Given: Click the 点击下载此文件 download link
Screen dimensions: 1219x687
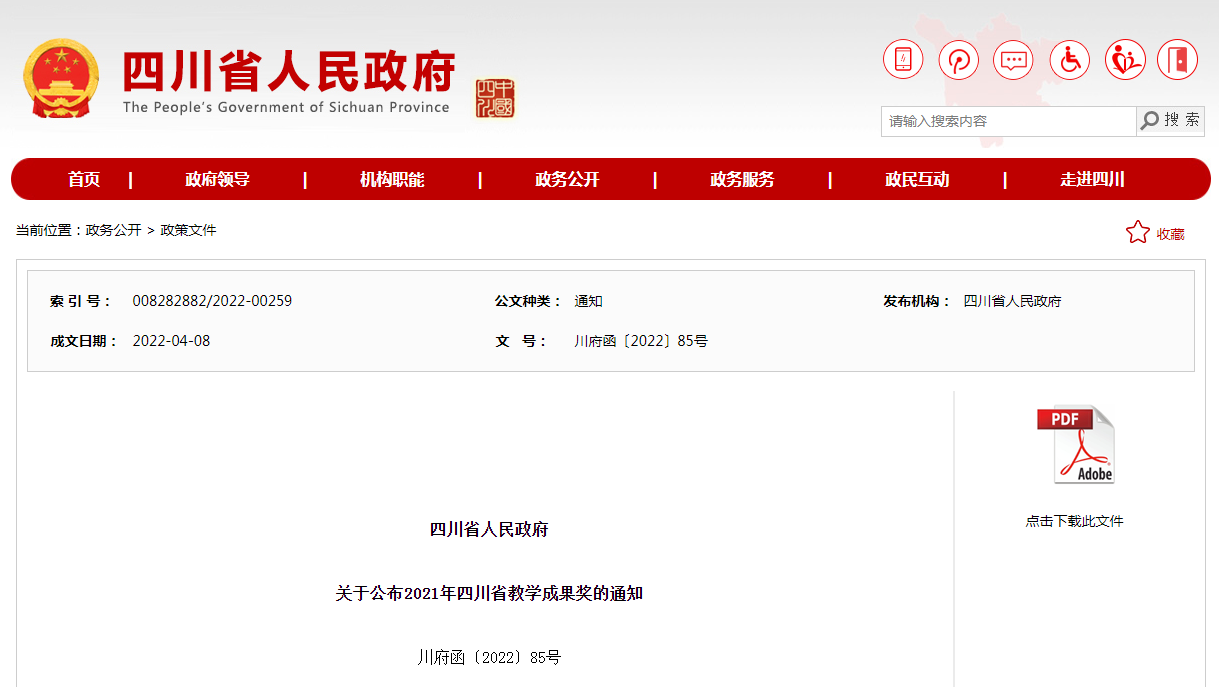Looking at the screenshot, I should pyautogui.click(x=1074, y=521).
